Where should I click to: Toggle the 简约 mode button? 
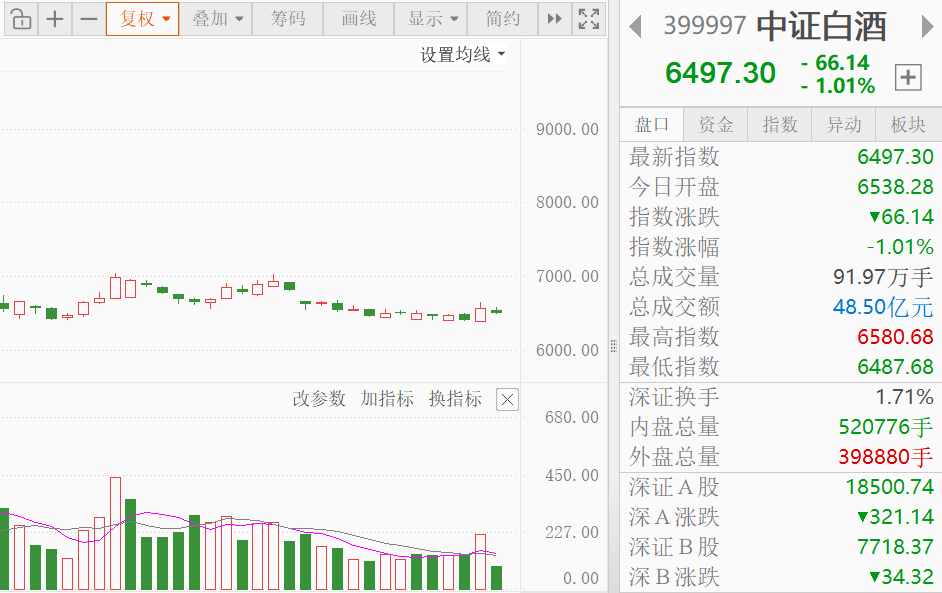click(502, 19)
